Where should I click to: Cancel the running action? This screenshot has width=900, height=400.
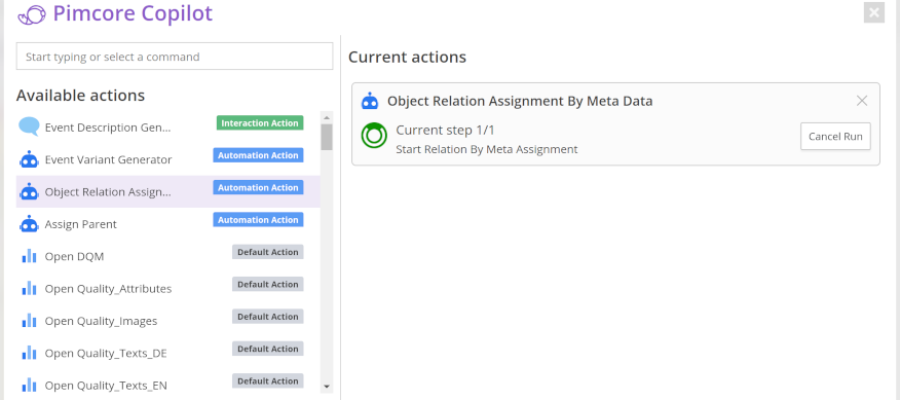(835, 136)
